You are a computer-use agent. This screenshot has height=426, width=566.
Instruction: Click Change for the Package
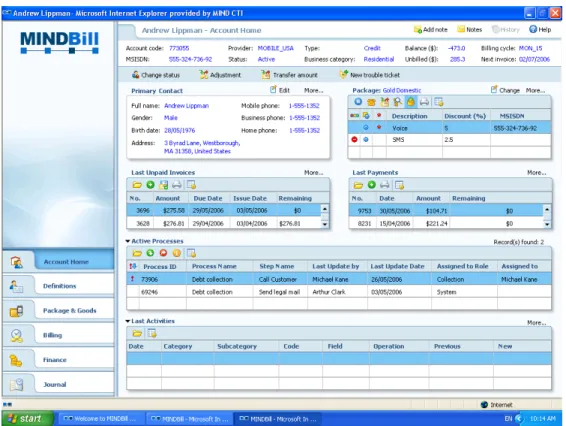point(505,90)
